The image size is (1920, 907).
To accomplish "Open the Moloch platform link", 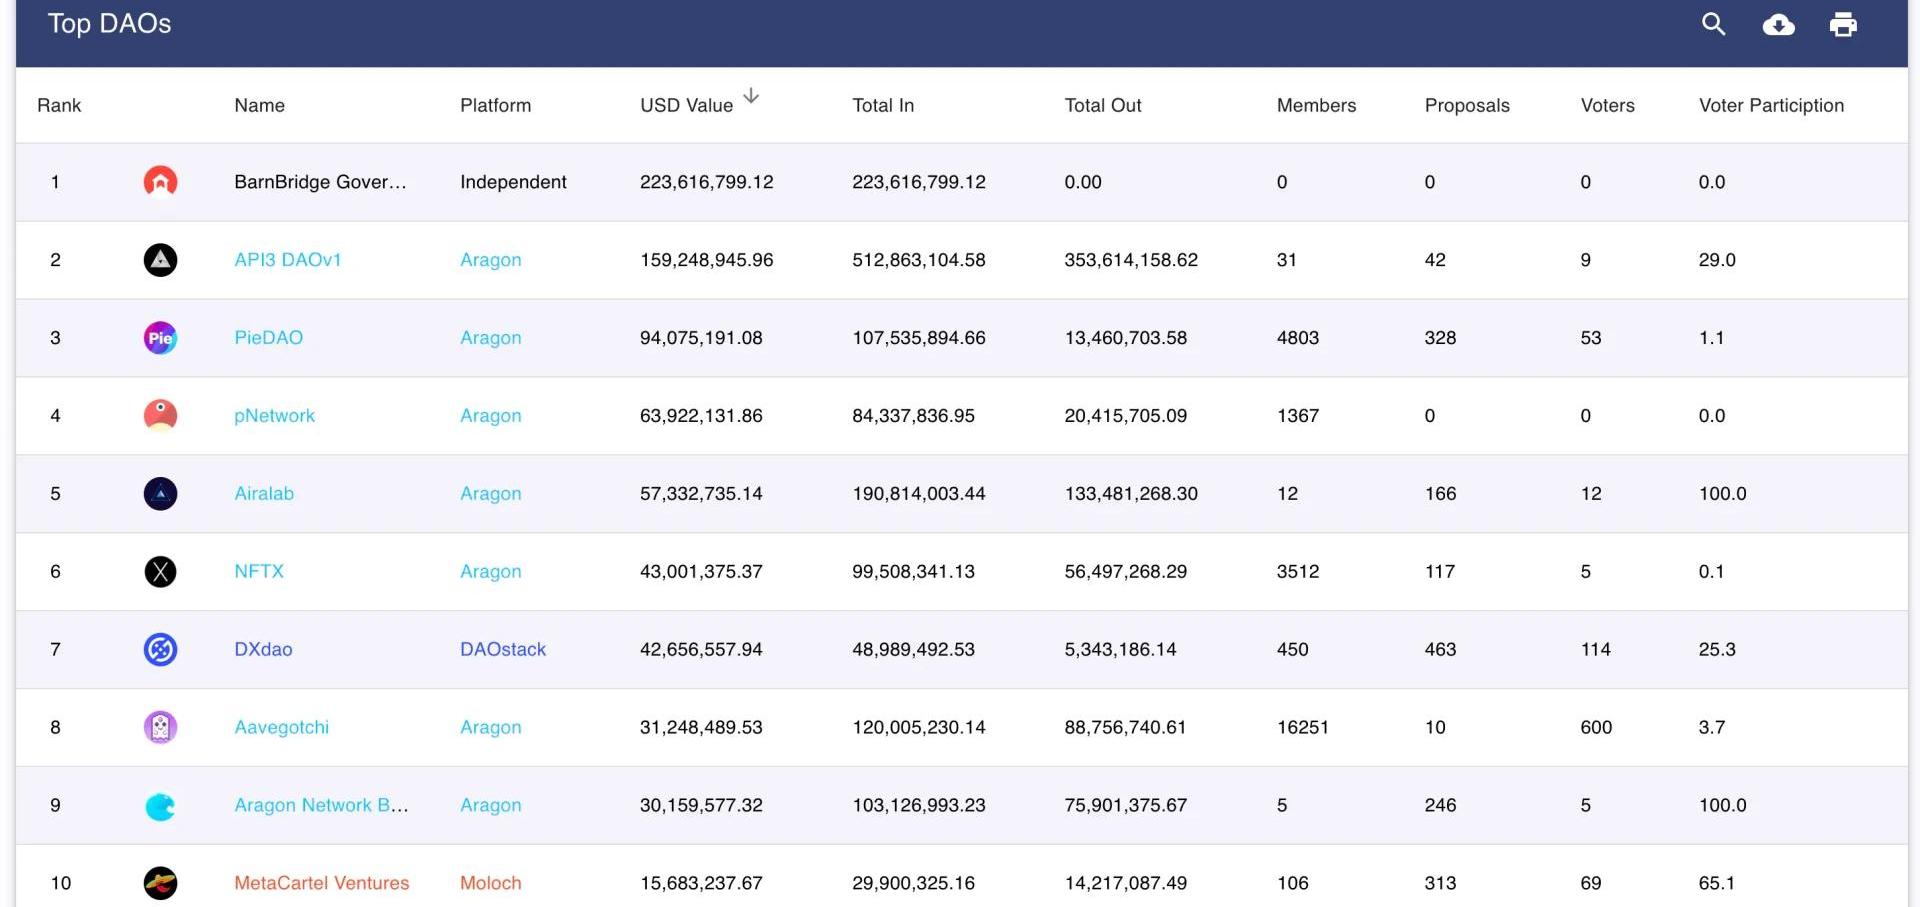I will pos(490,883).
